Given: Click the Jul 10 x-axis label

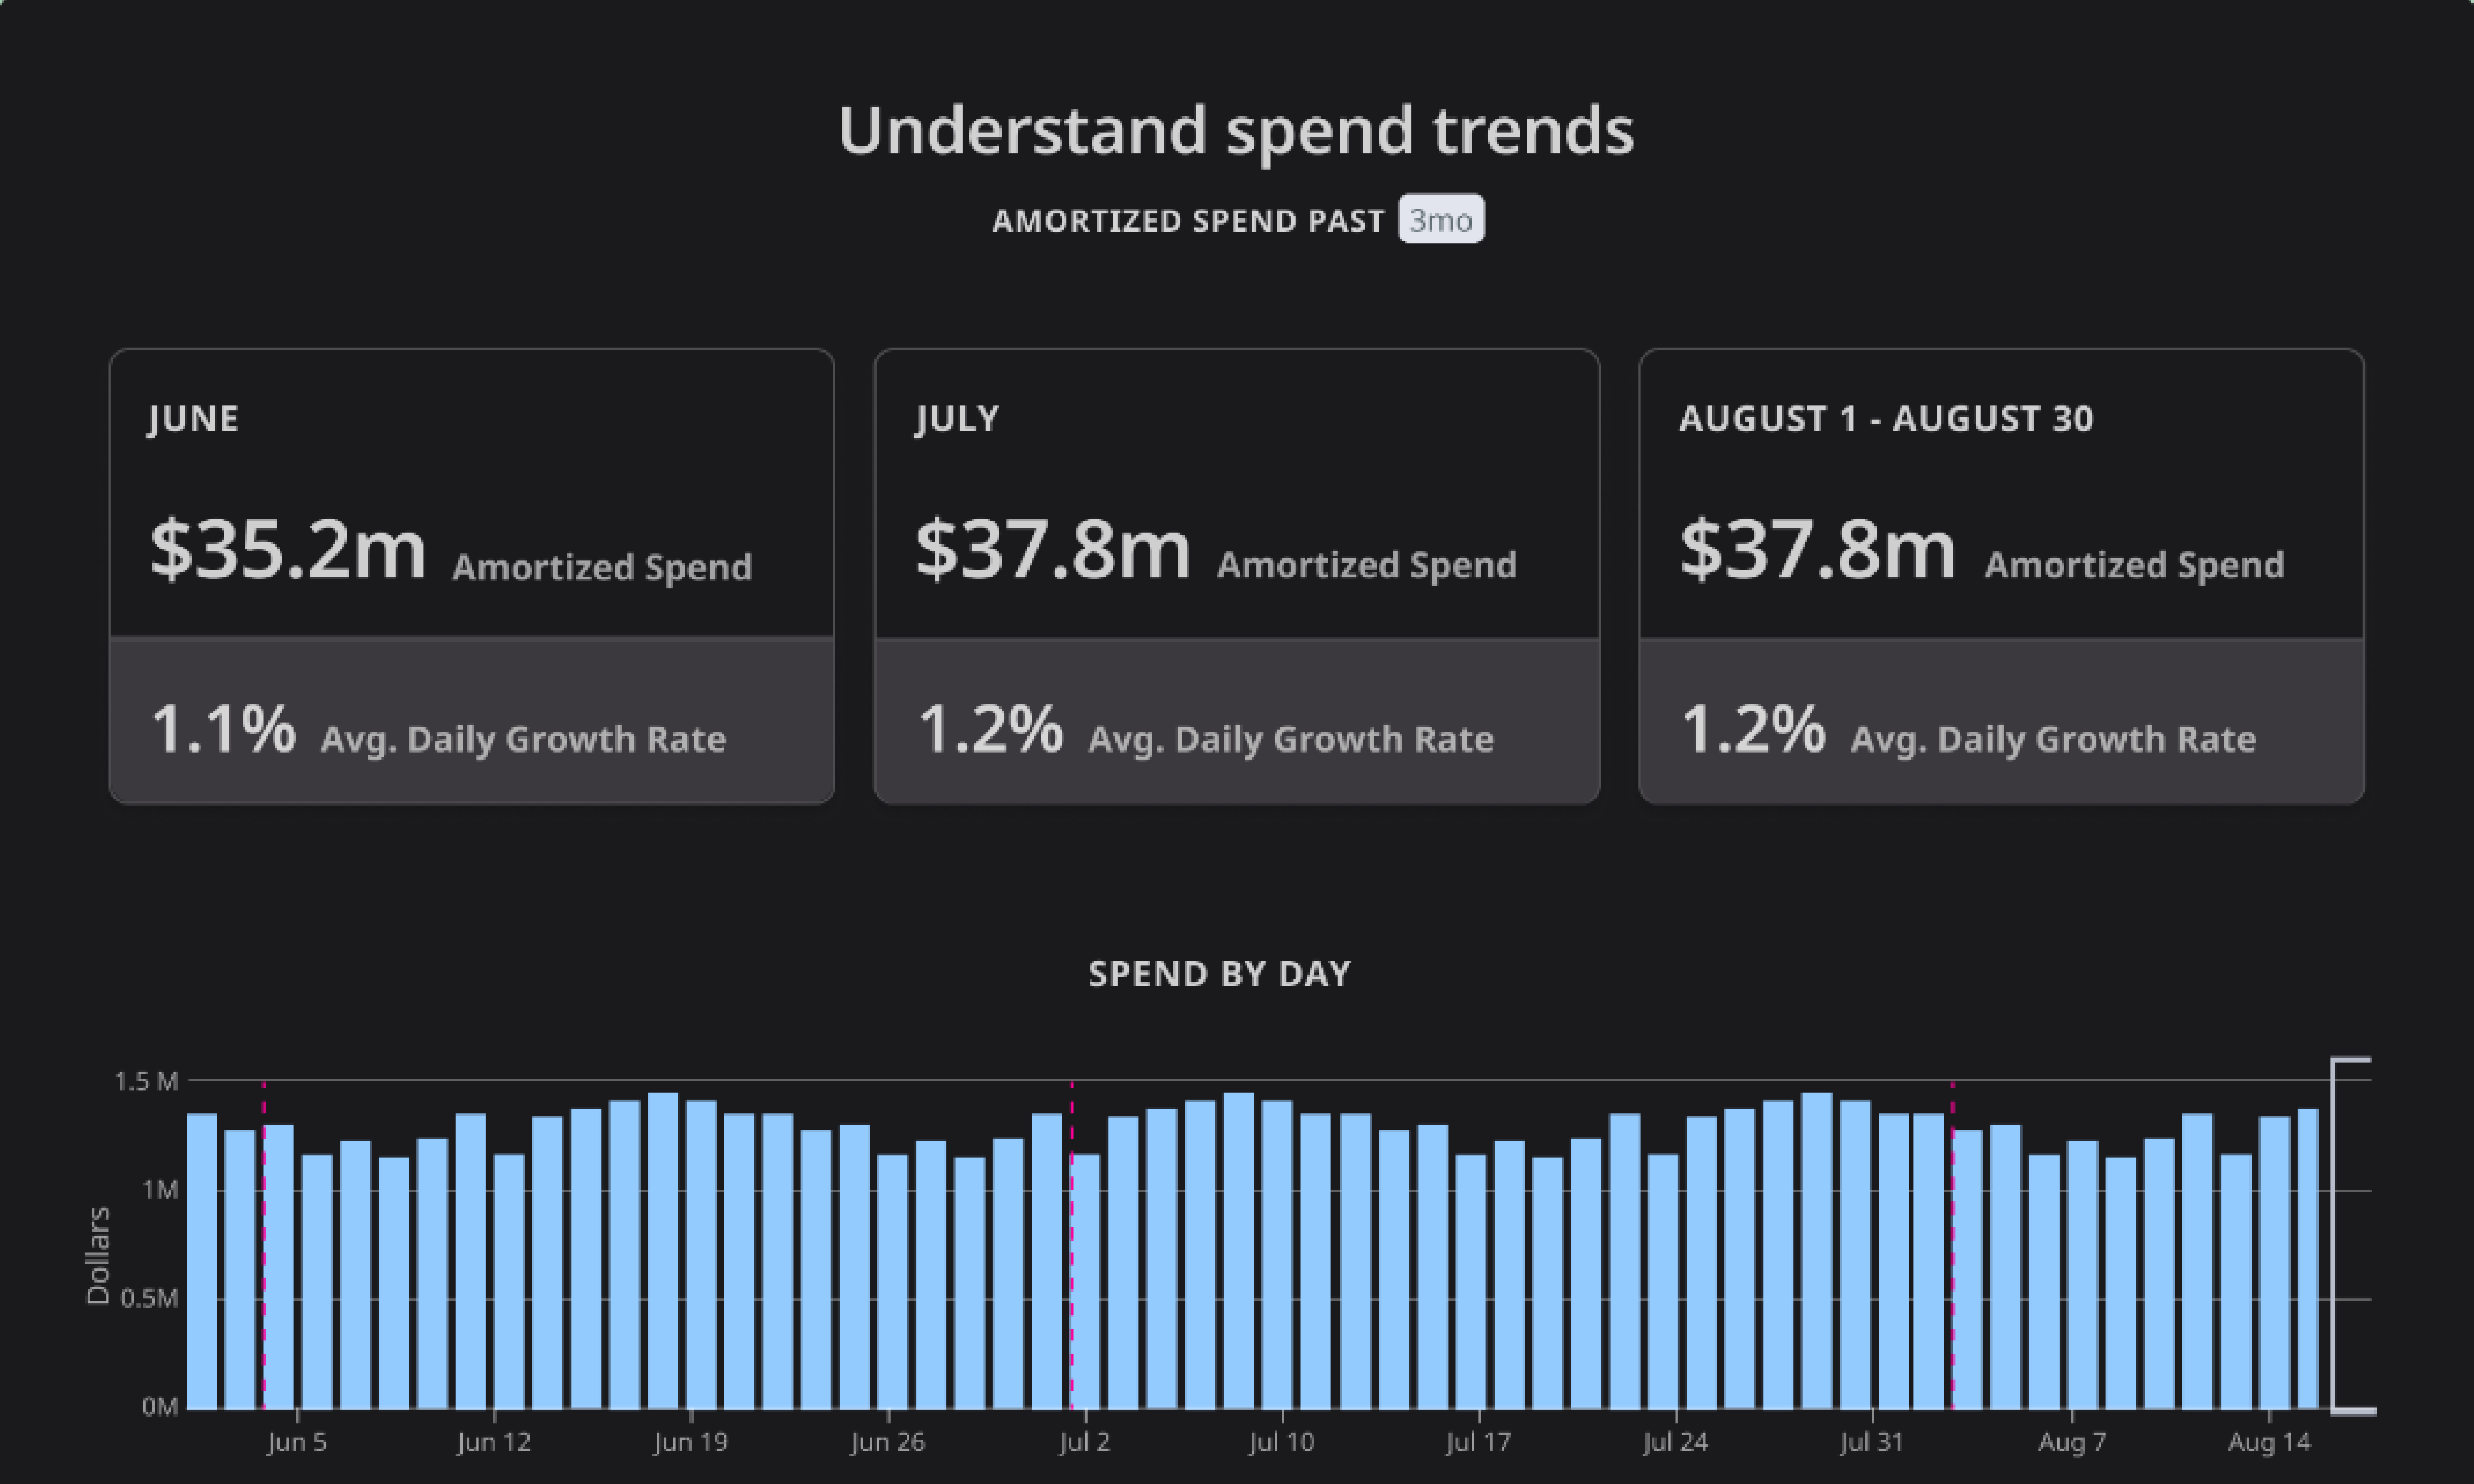Looking at the screenshot, I should point(1281,1442).
